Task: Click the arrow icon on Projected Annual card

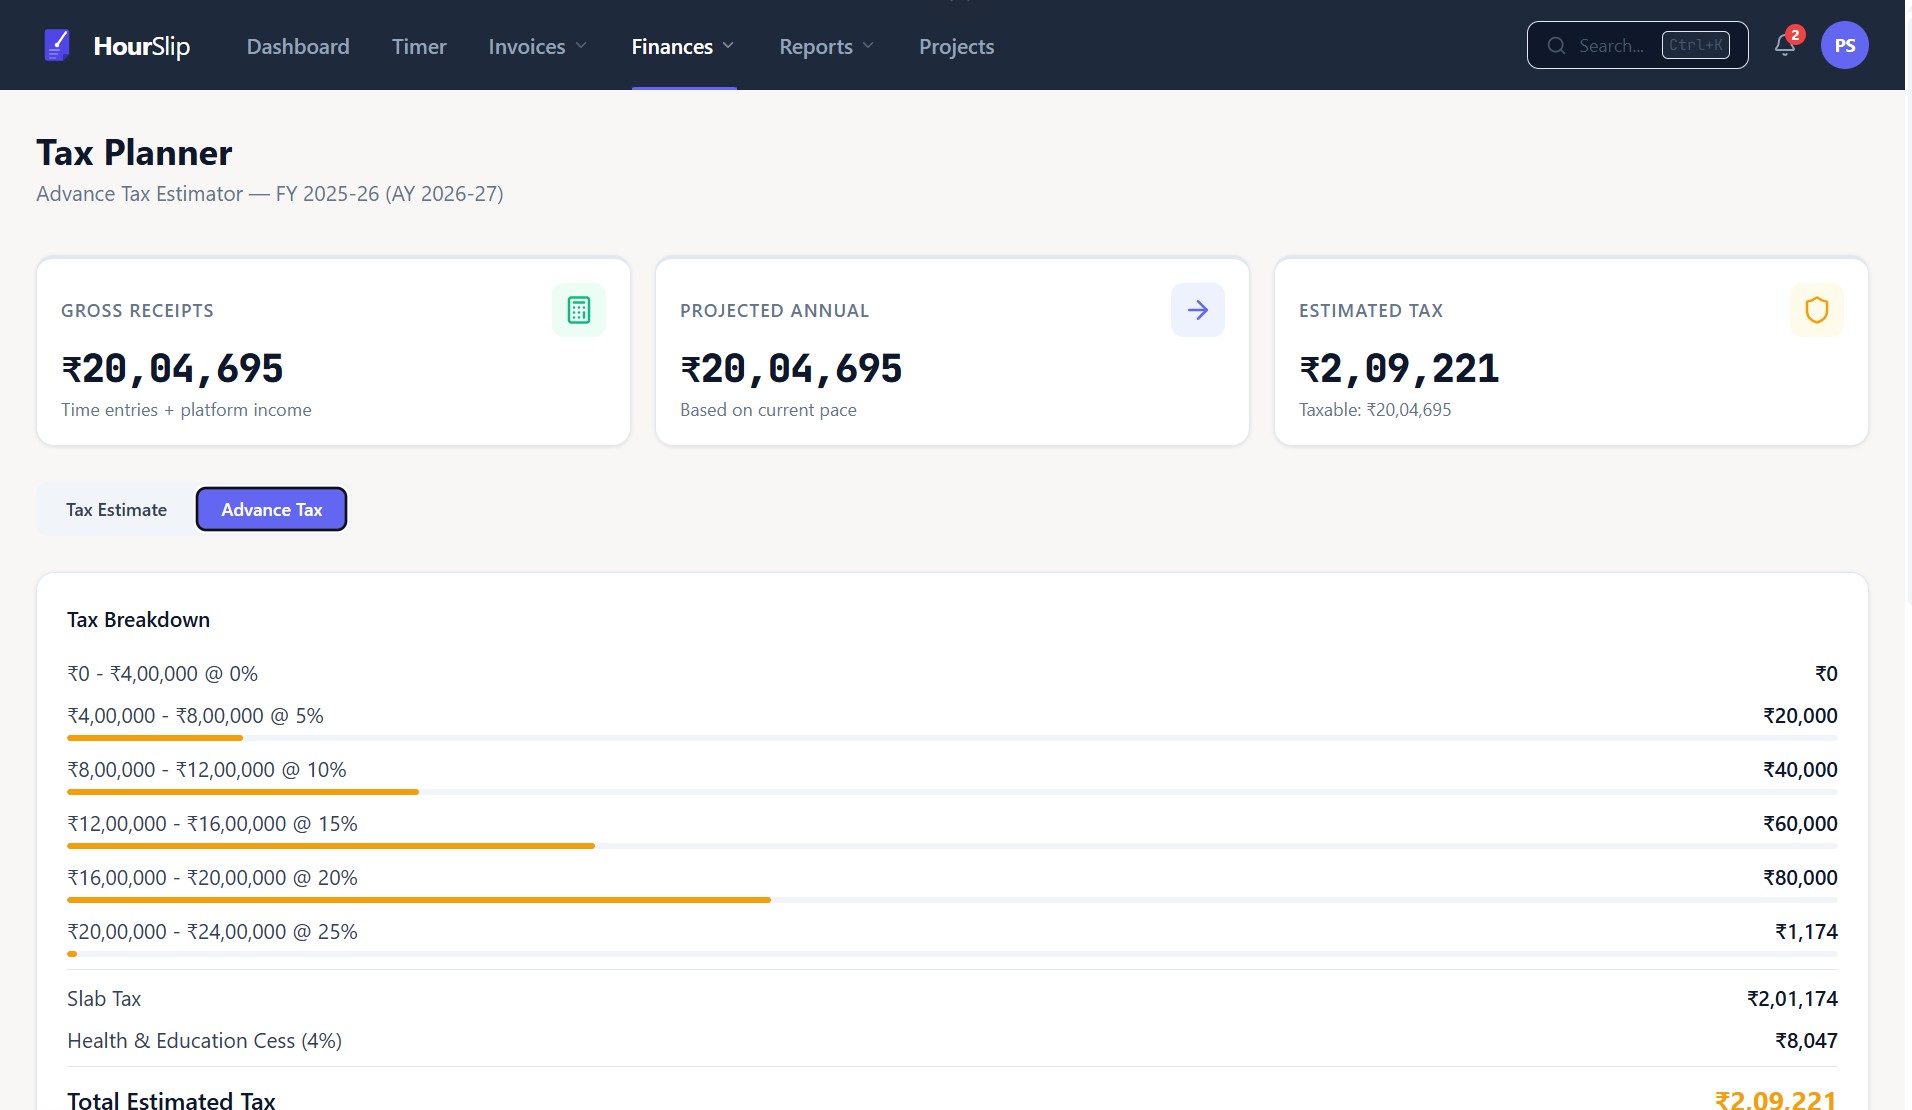Action: pos(1198,310)
